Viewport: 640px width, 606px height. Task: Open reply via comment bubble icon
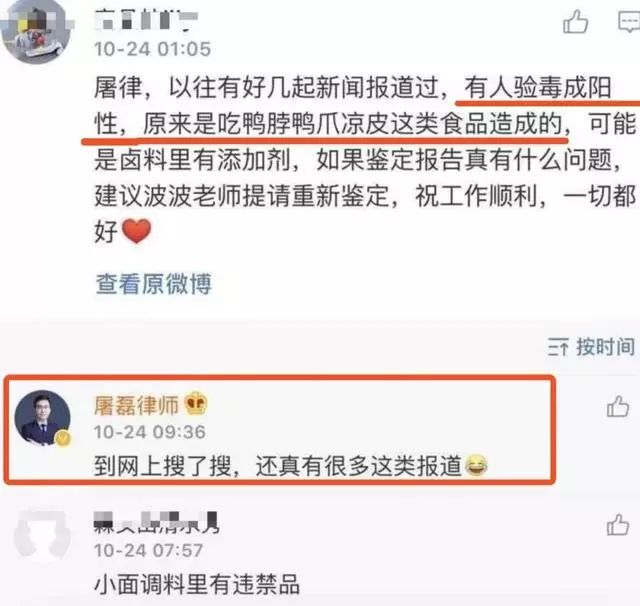[x=629, y=22]
